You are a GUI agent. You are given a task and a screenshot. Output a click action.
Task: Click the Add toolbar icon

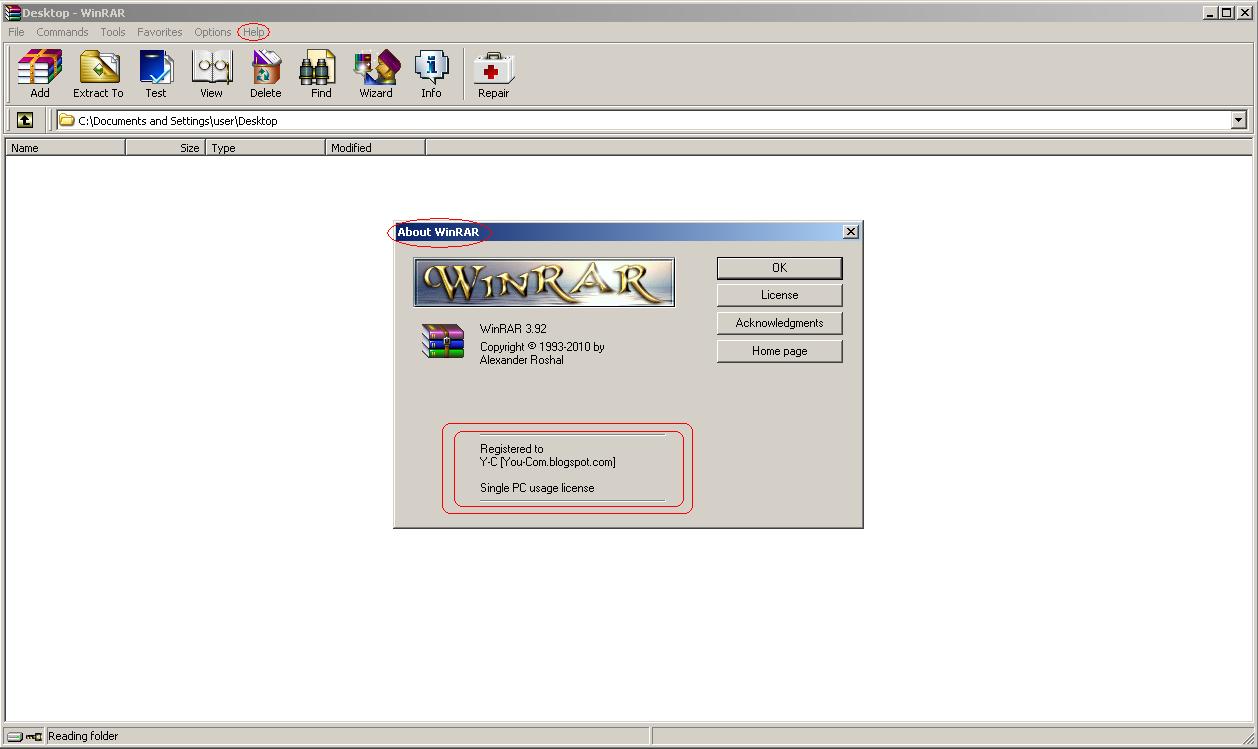40,74
